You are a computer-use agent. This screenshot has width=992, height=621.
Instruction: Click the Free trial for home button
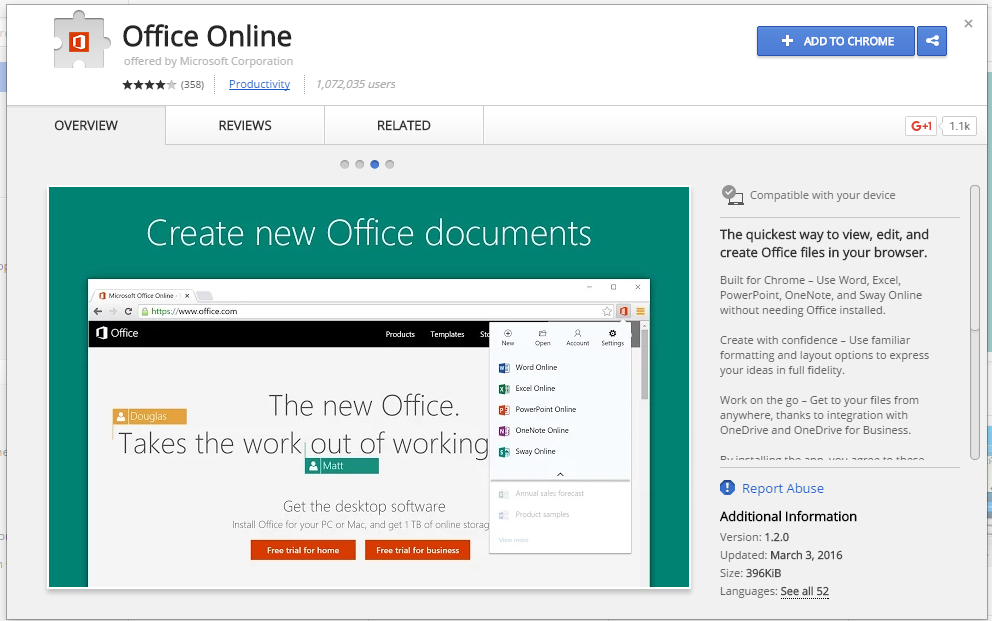point(303,550)
